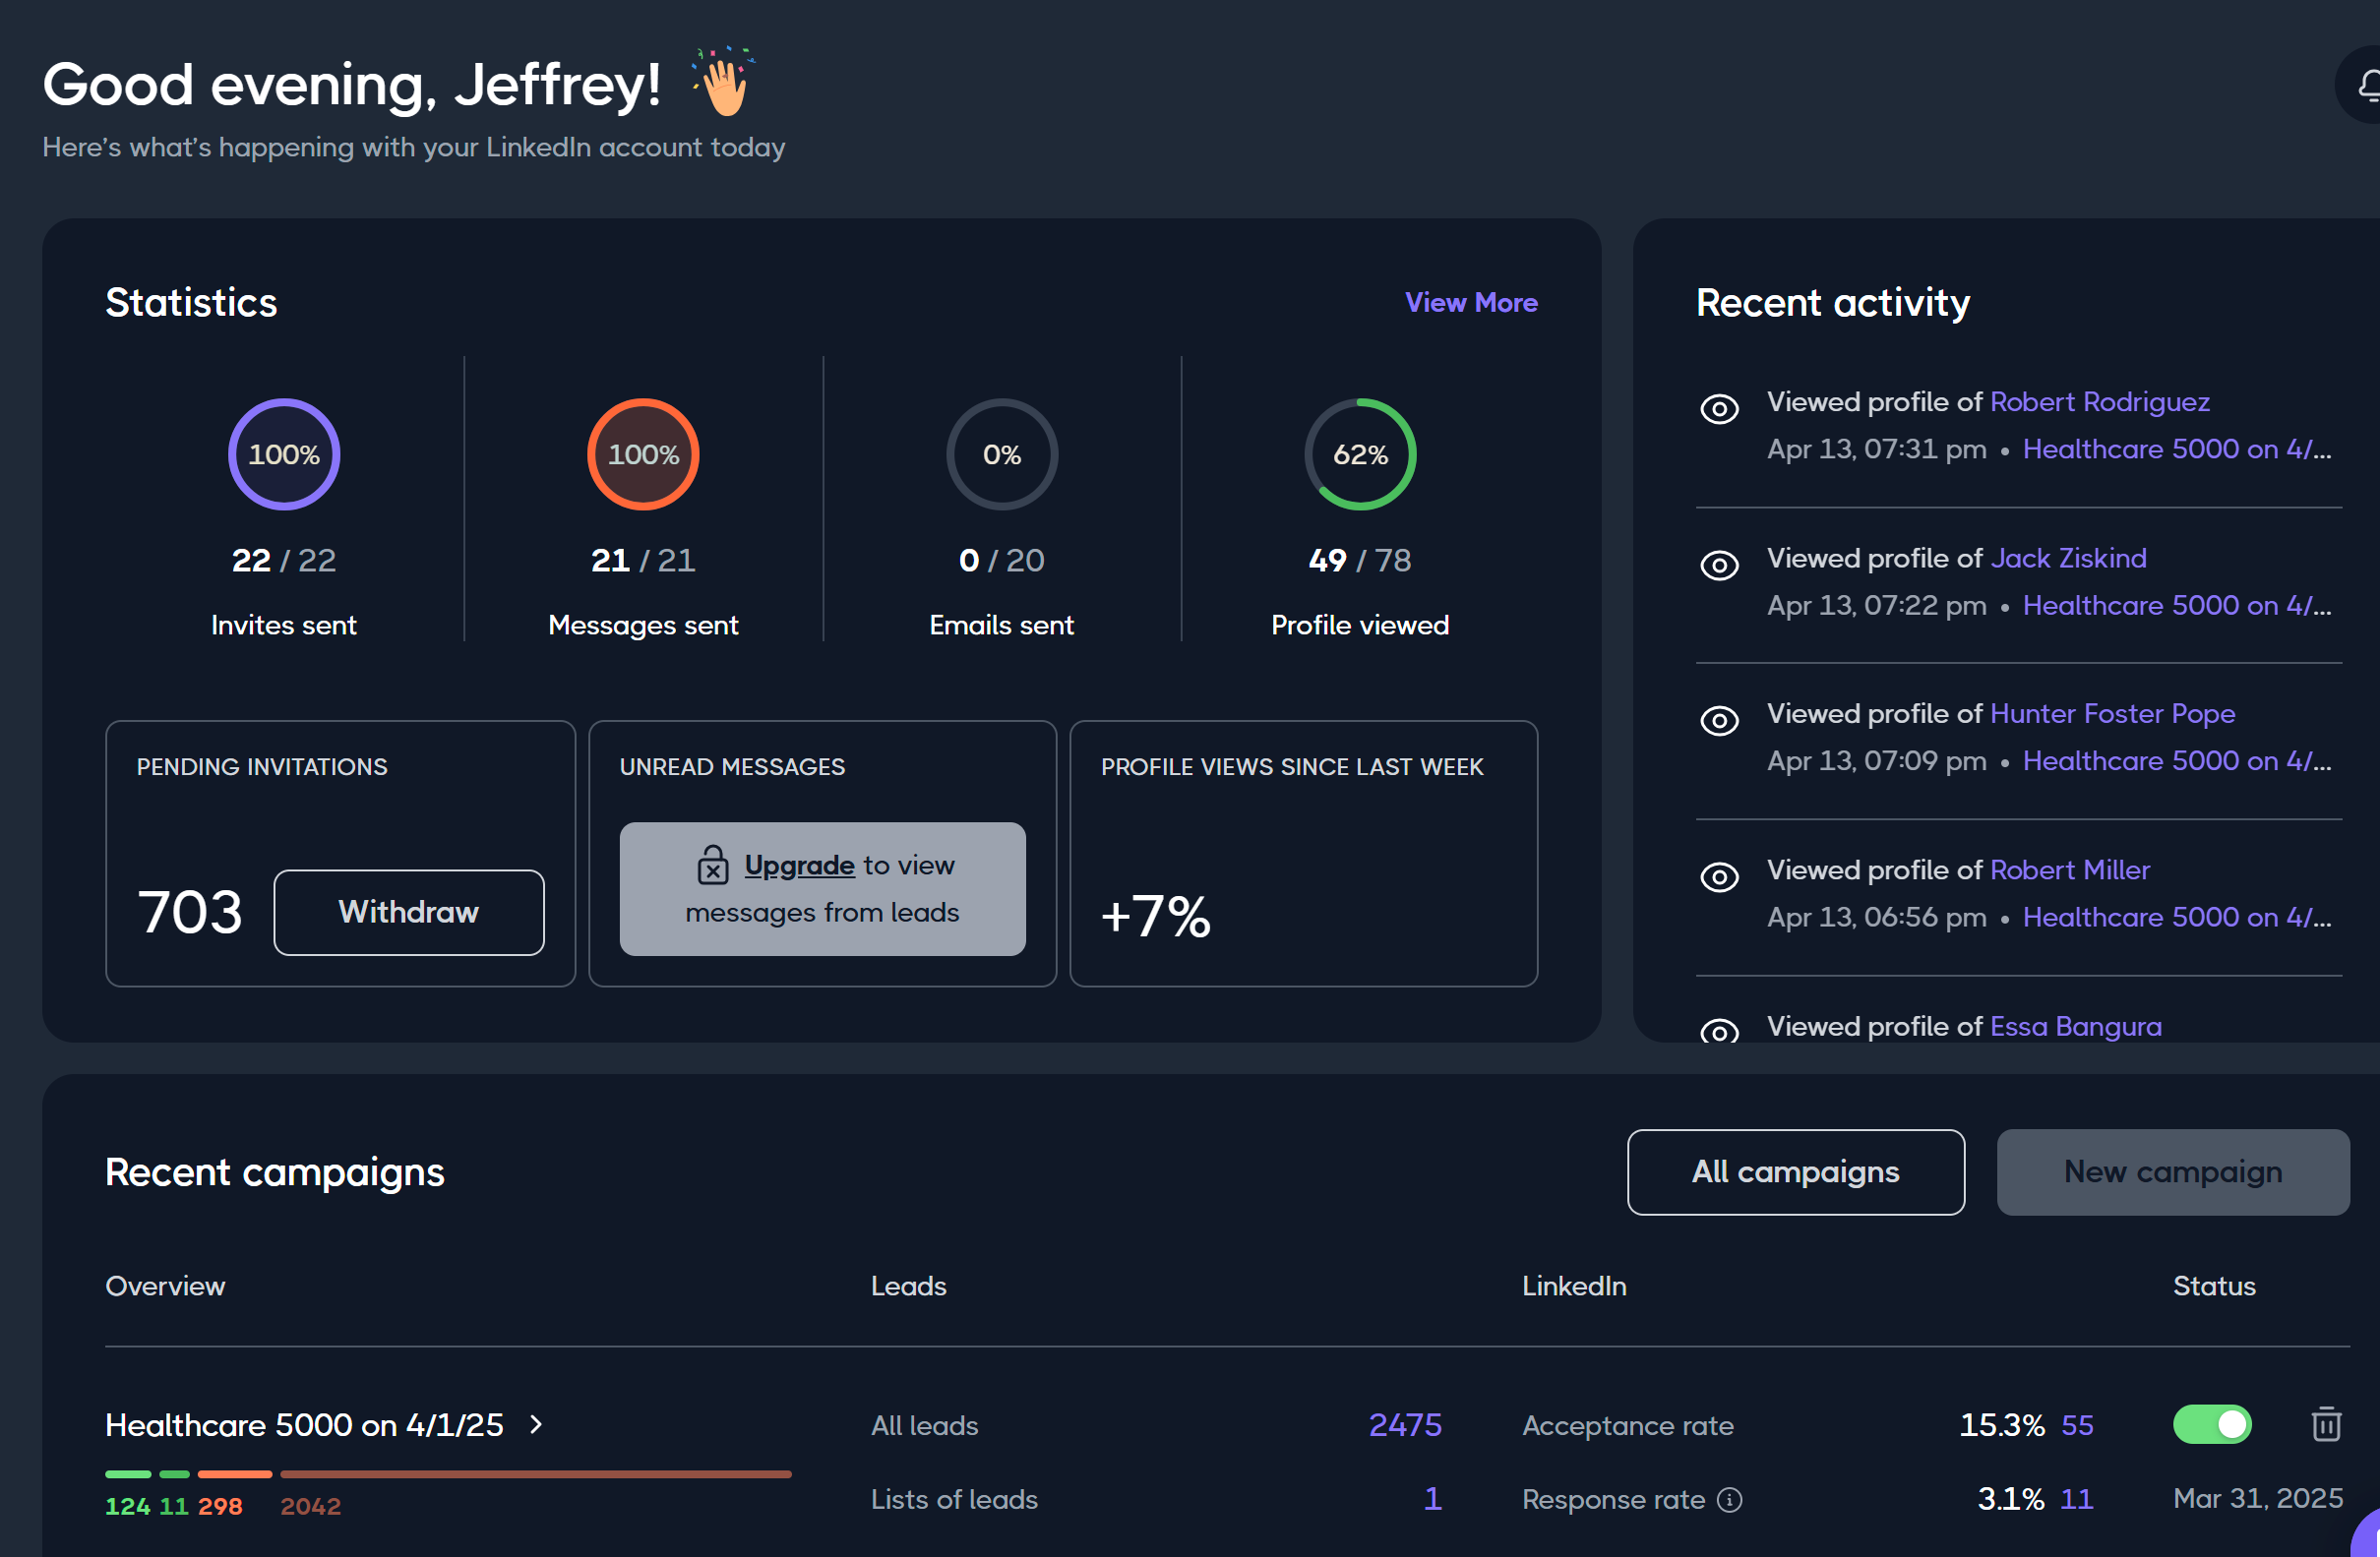Open All leads count 2475
This screenshot has height=1557, width=2380.
[x=1405, y=1425]
